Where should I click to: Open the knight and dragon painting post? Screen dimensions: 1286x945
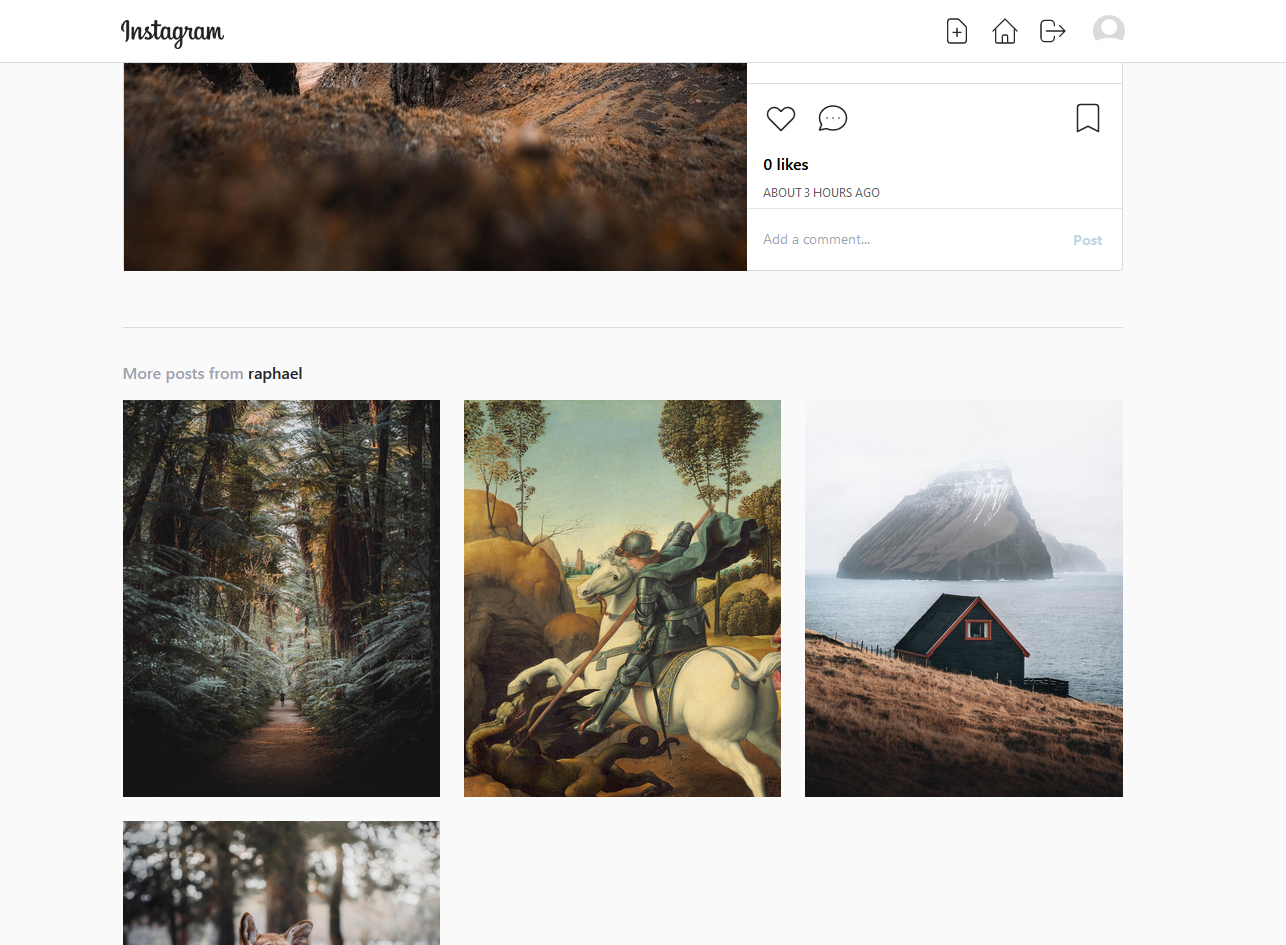click(622, 598)
